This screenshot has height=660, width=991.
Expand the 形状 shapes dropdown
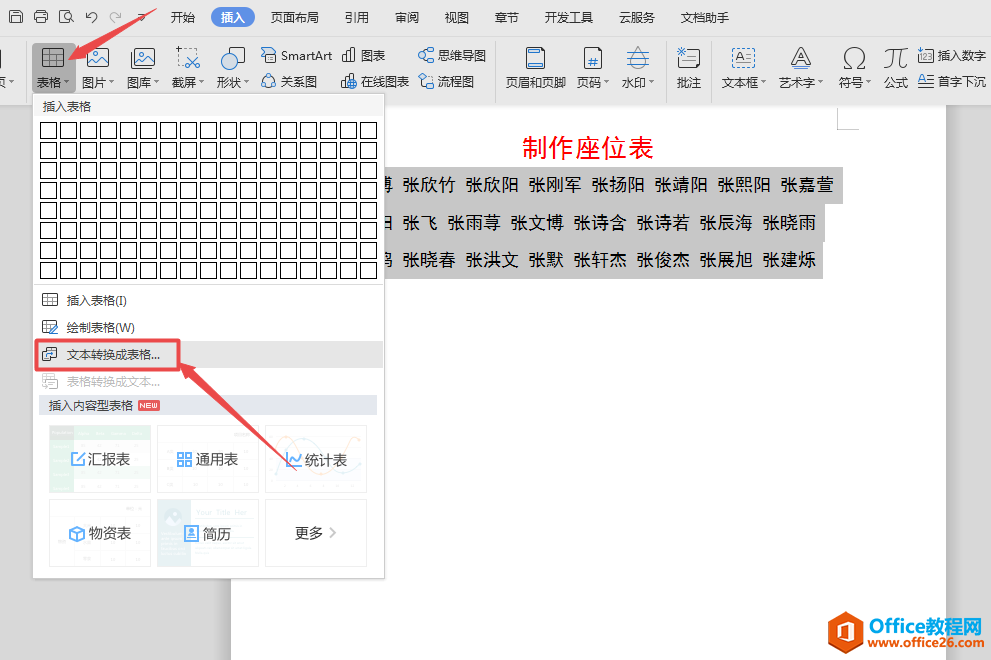233,82
